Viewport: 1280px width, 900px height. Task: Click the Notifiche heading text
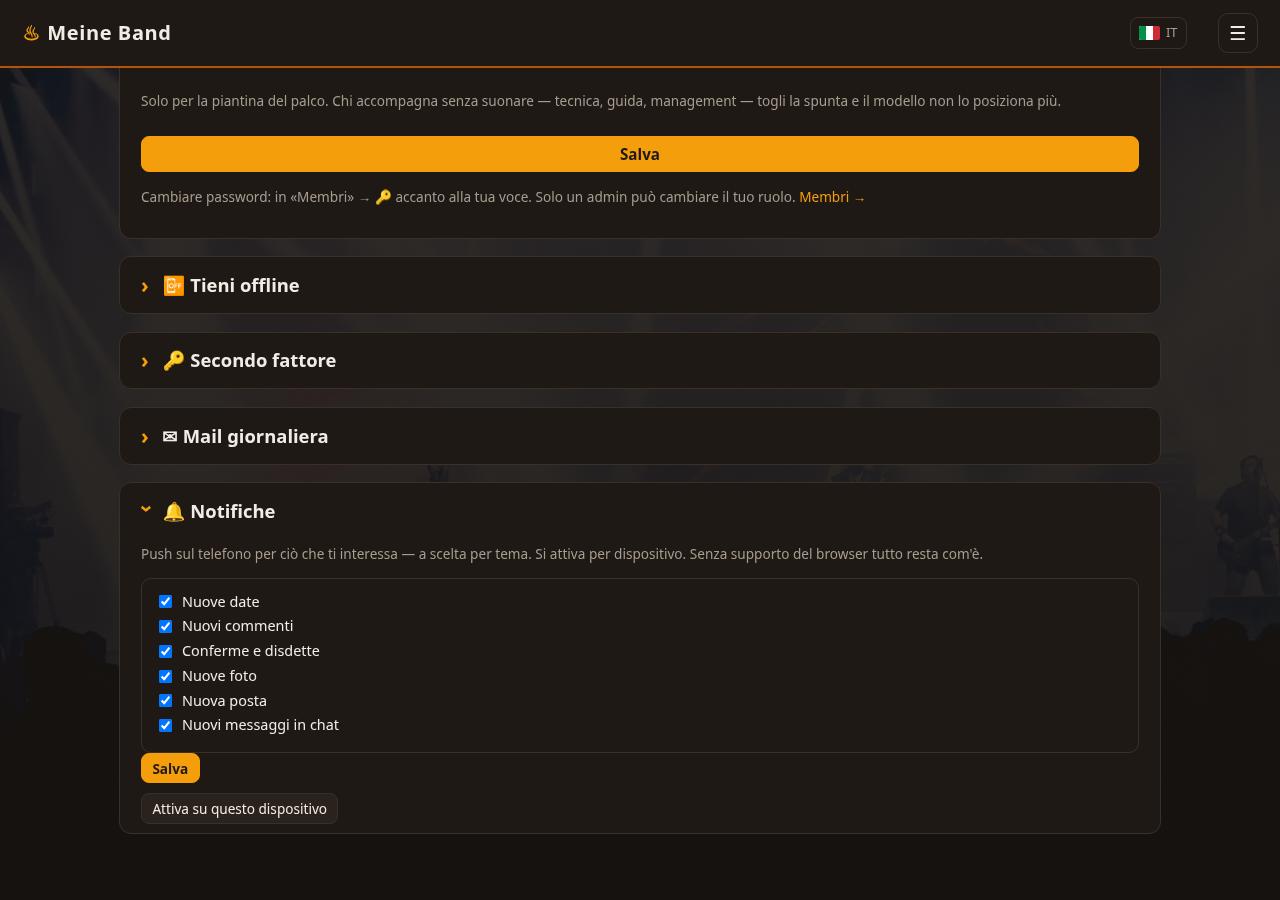232,512
